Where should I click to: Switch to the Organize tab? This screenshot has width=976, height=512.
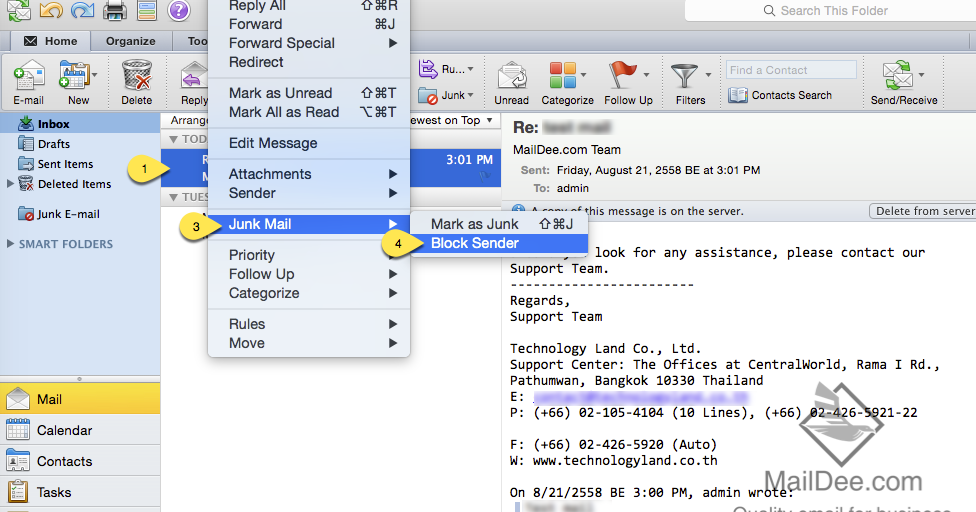pyautogui.click(x=131, y=41)
